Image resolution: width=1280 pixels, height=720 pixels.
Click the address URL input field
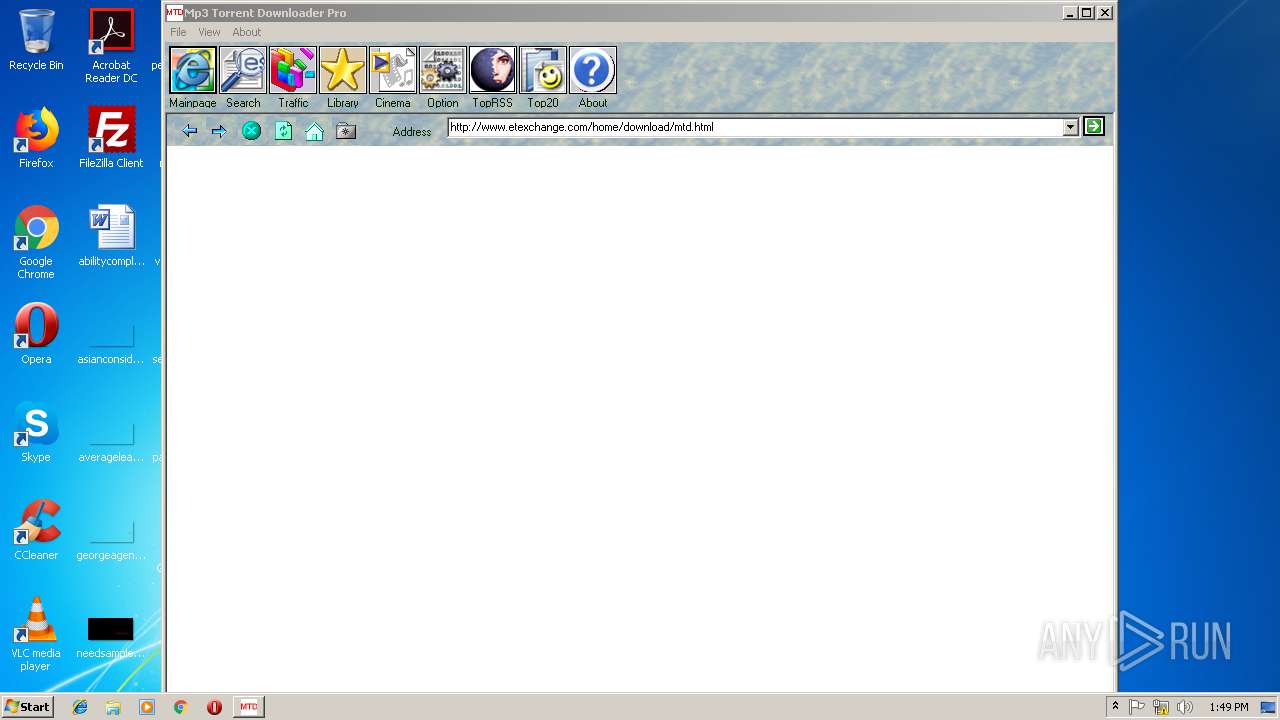pos(755,127)
